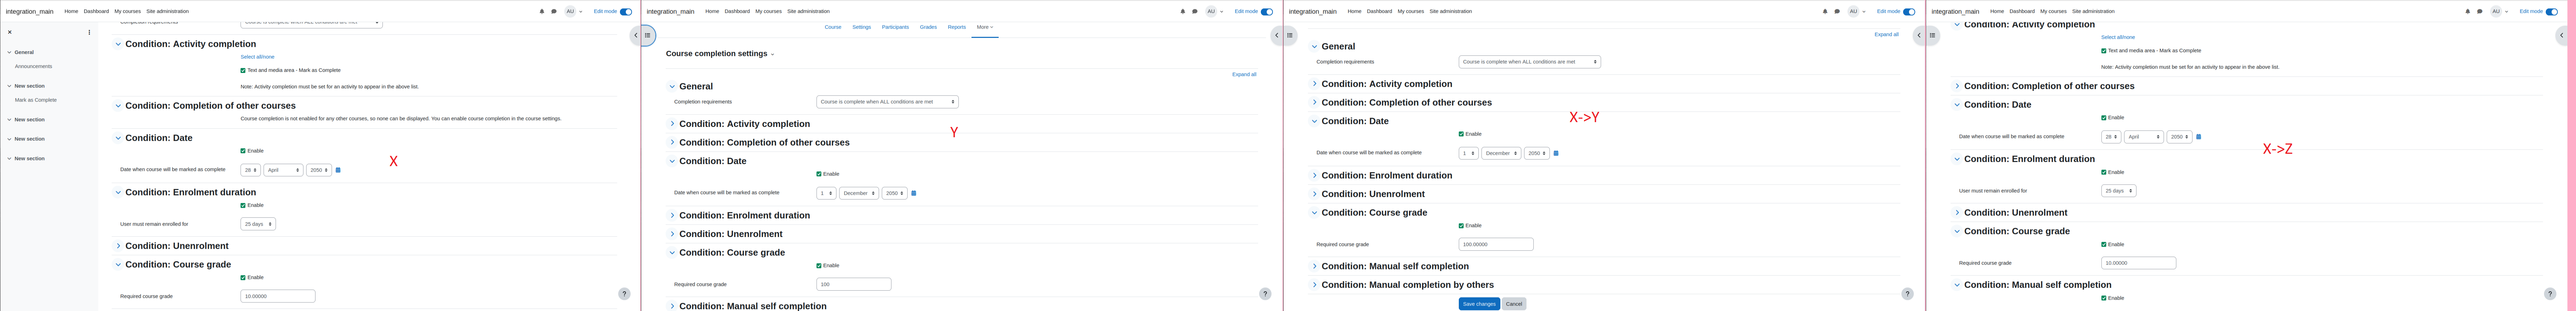Click Required course grade field showing 100 in Y panel
This screenshot has height=311, width=2576.
point(854,285)
